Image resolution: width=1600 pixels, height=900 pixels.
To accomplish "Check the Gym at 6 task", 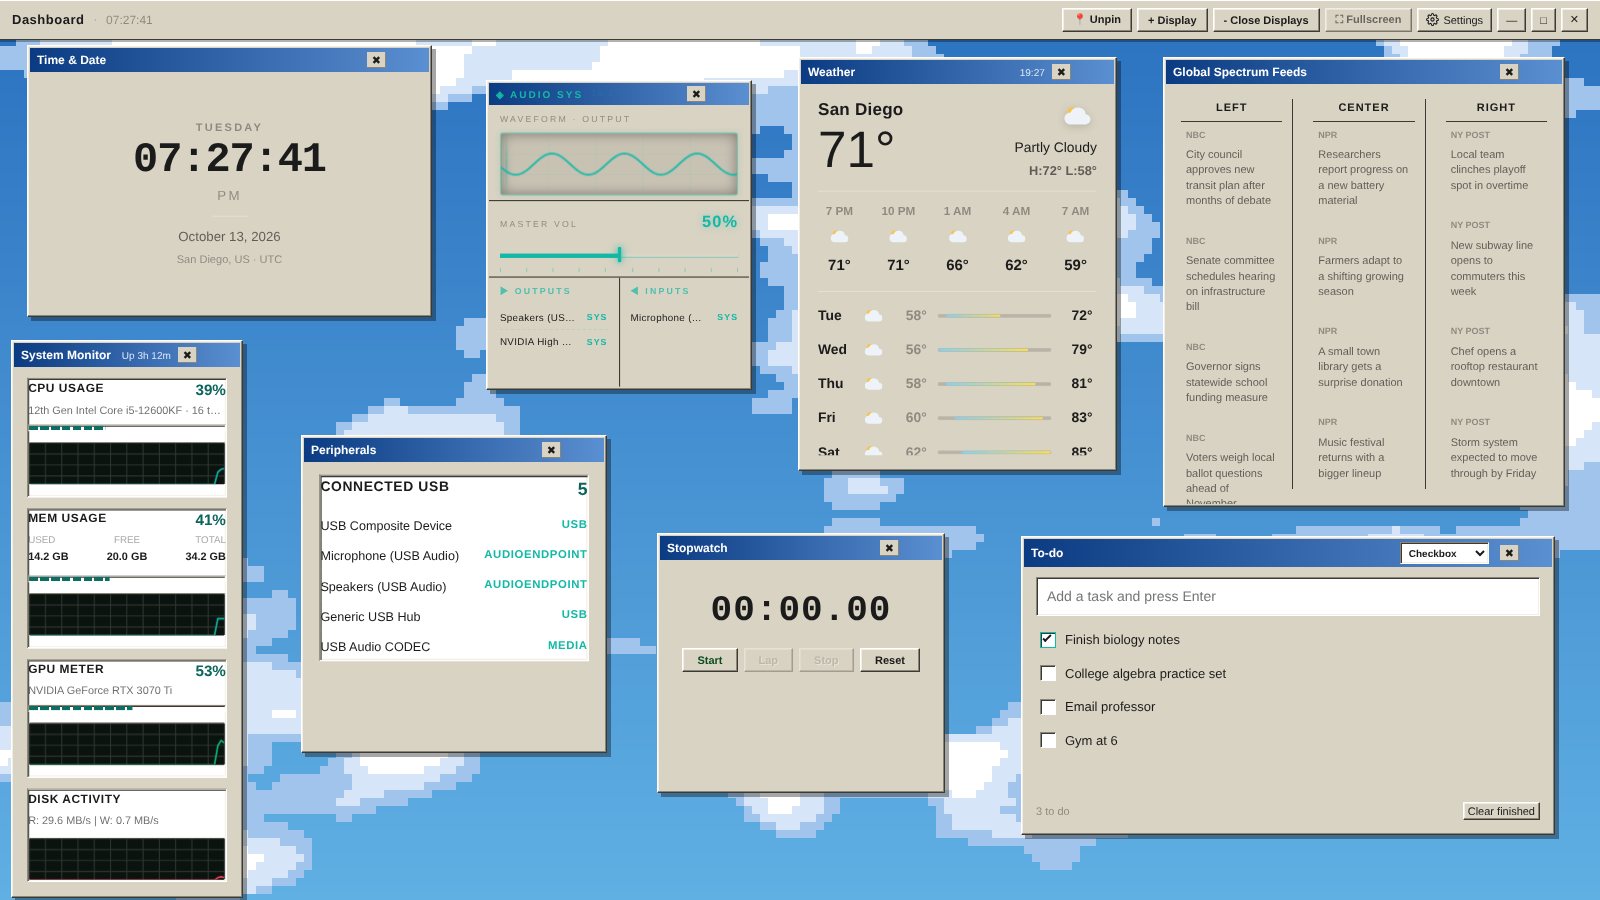I will (x=1048, y=741).
